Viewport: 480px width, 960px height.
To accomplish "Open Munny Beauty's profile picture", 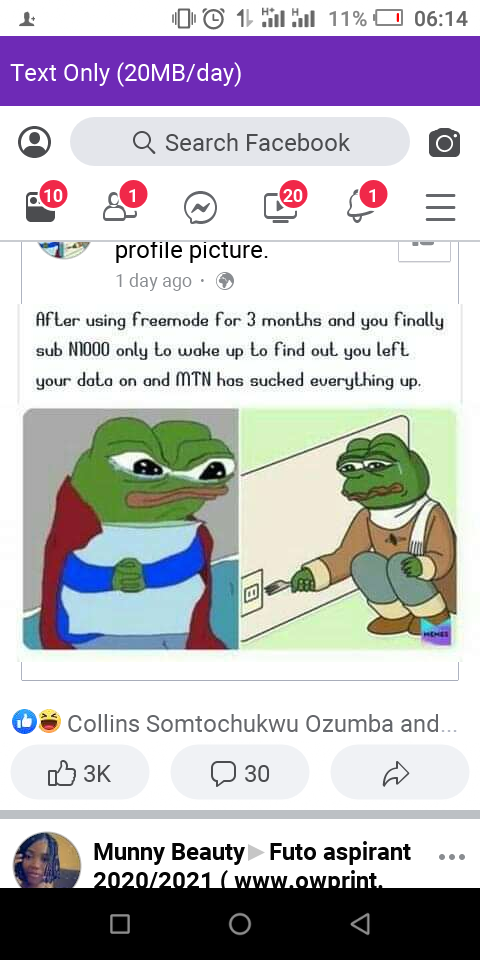I will tap(47, 860).
